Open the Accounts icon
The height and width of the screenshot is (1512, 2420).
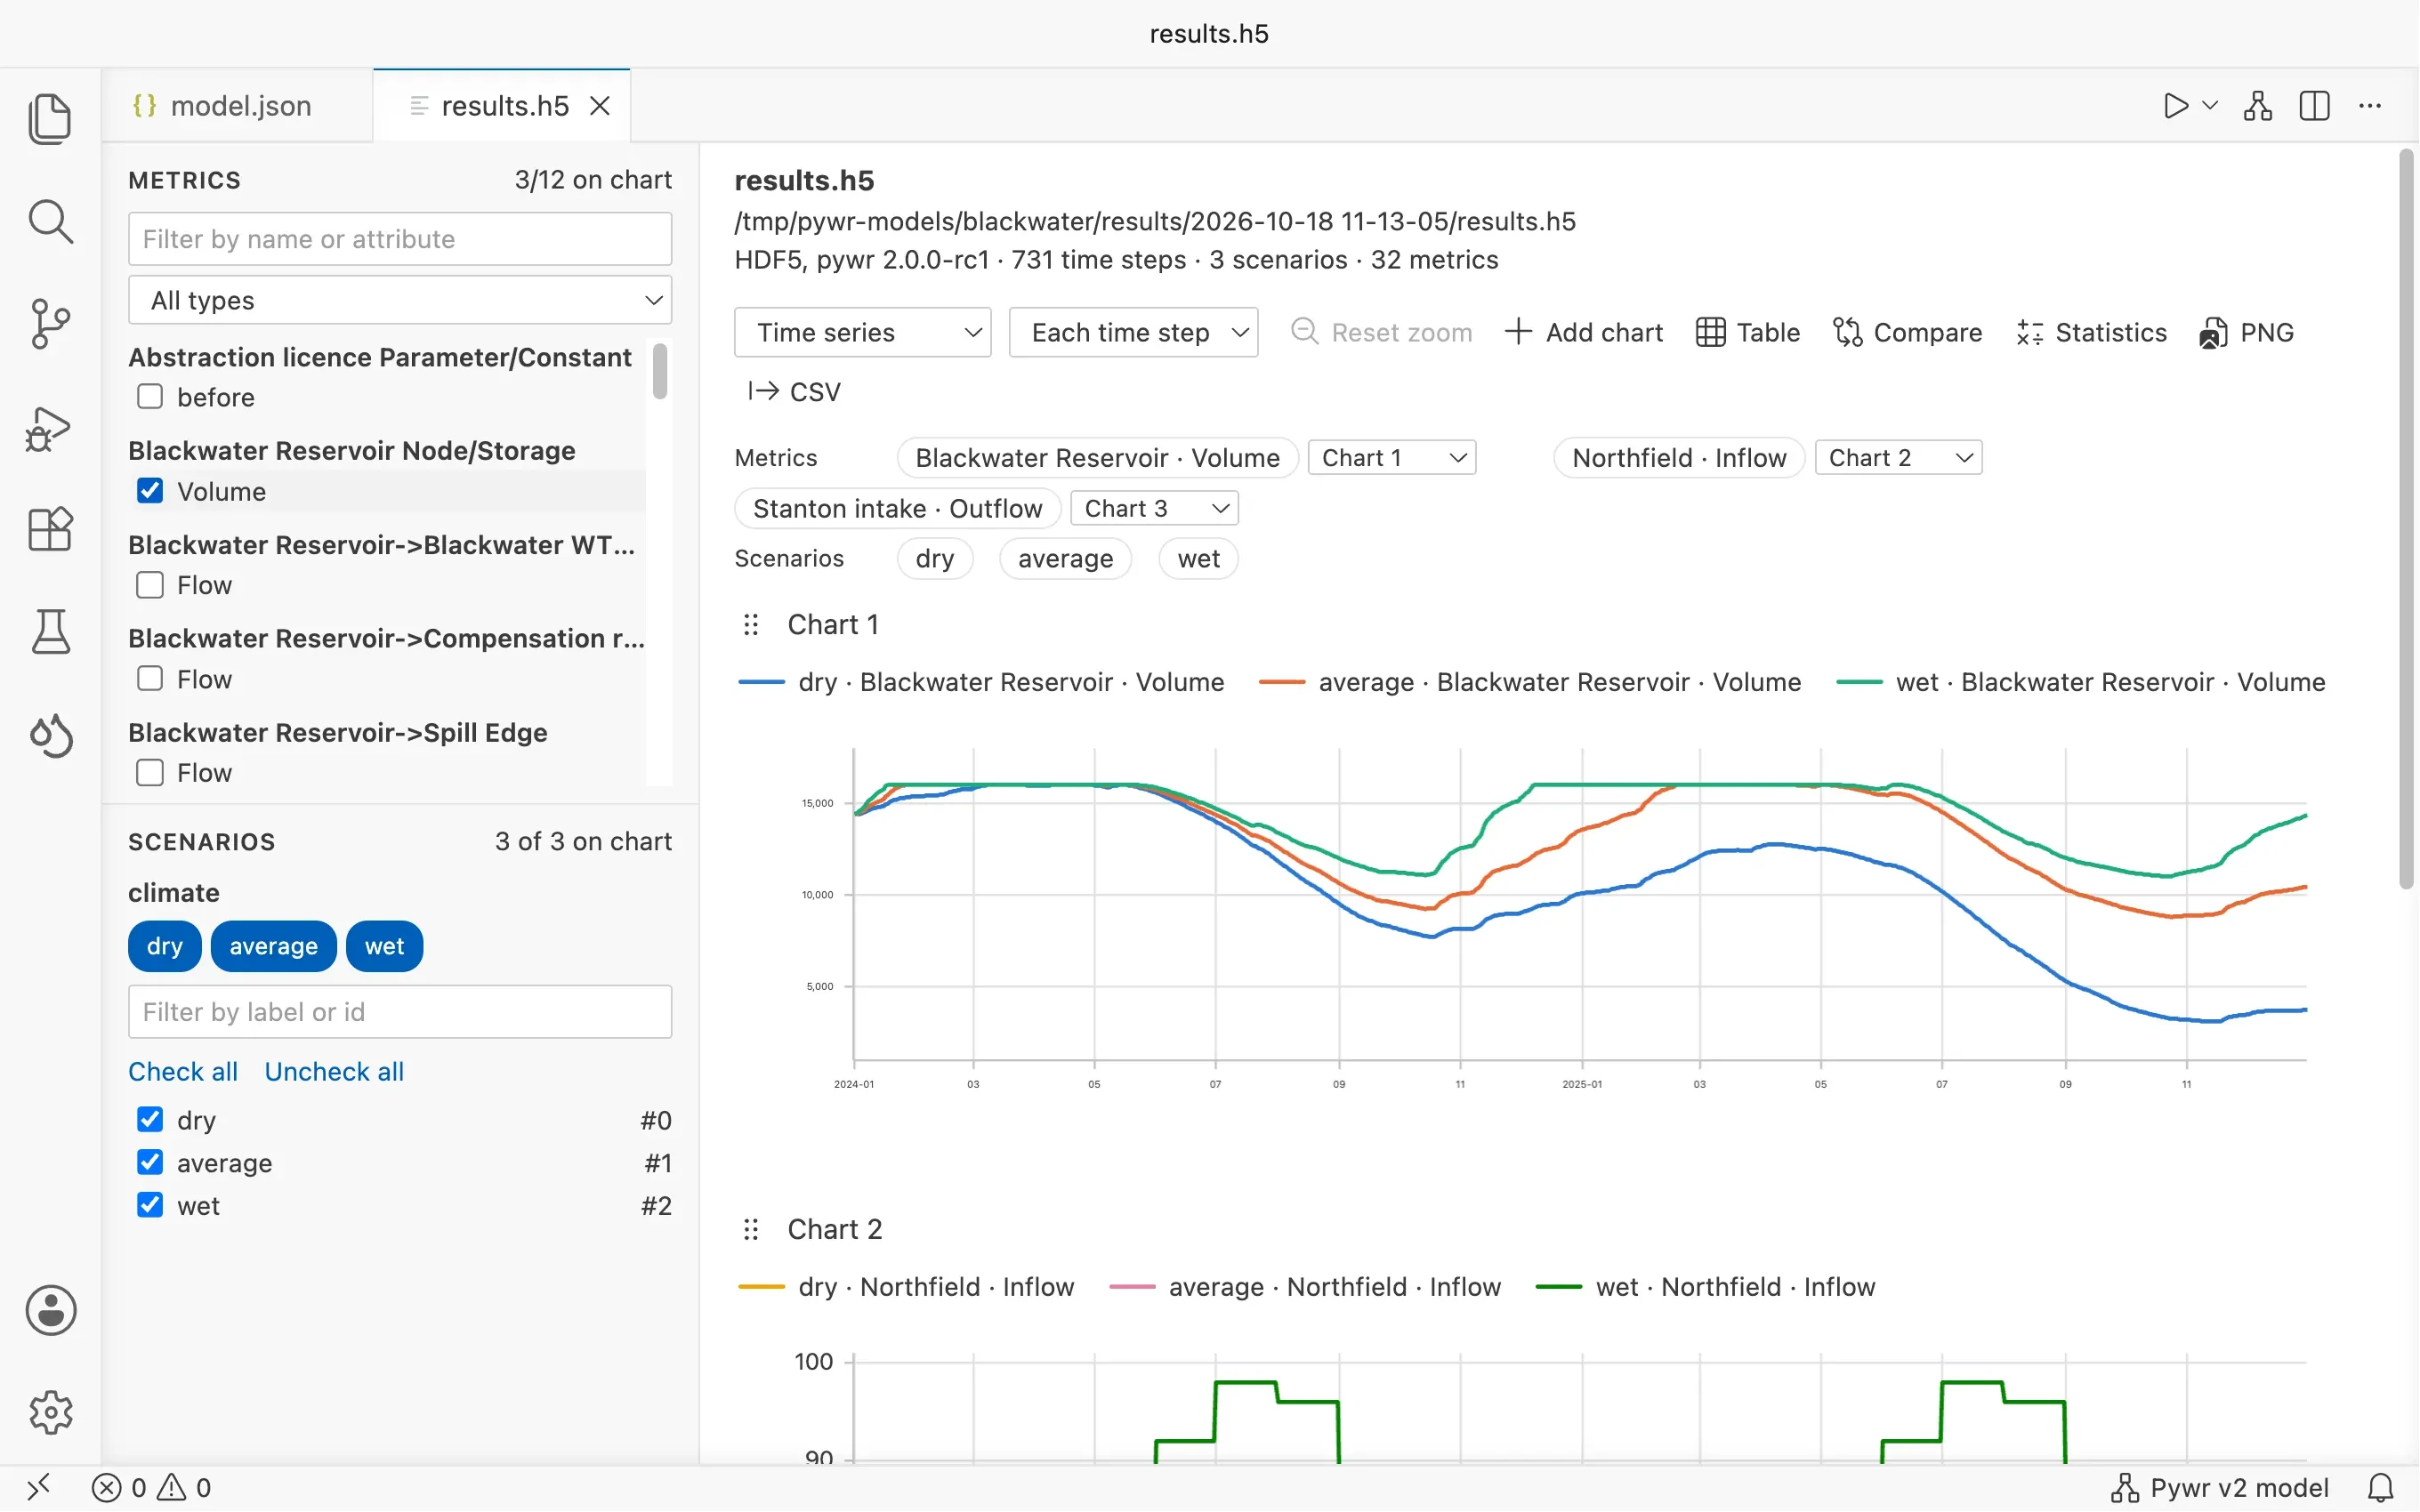(50, 1310)
